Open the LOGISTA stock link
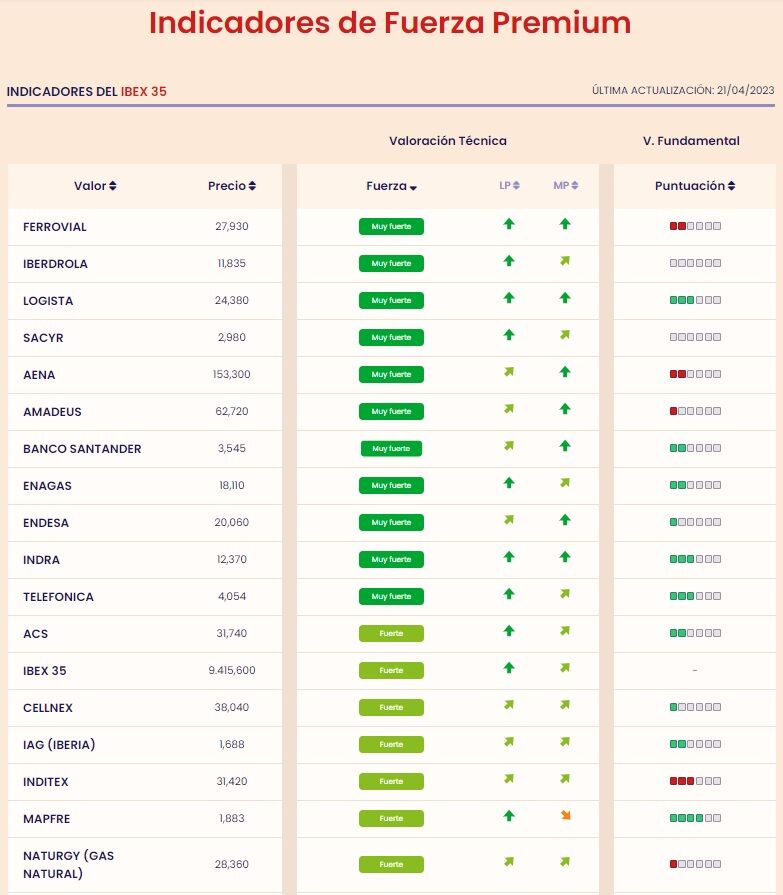The width and height of the screenshot is (783, 895). 48,301
